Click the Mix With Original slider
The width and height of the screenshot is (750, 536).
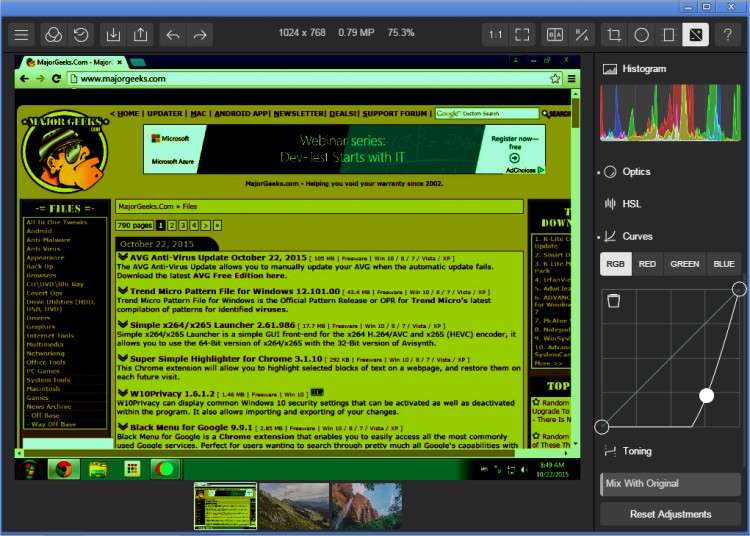[x=670, y=484]
